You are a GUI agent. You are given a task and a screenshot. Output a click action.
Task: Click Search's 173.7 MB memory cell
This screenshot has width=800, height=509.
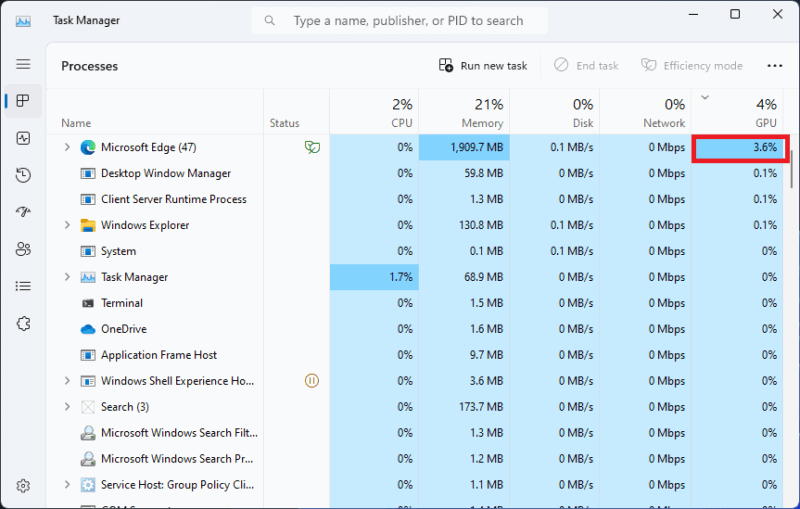tap(464, 406)
